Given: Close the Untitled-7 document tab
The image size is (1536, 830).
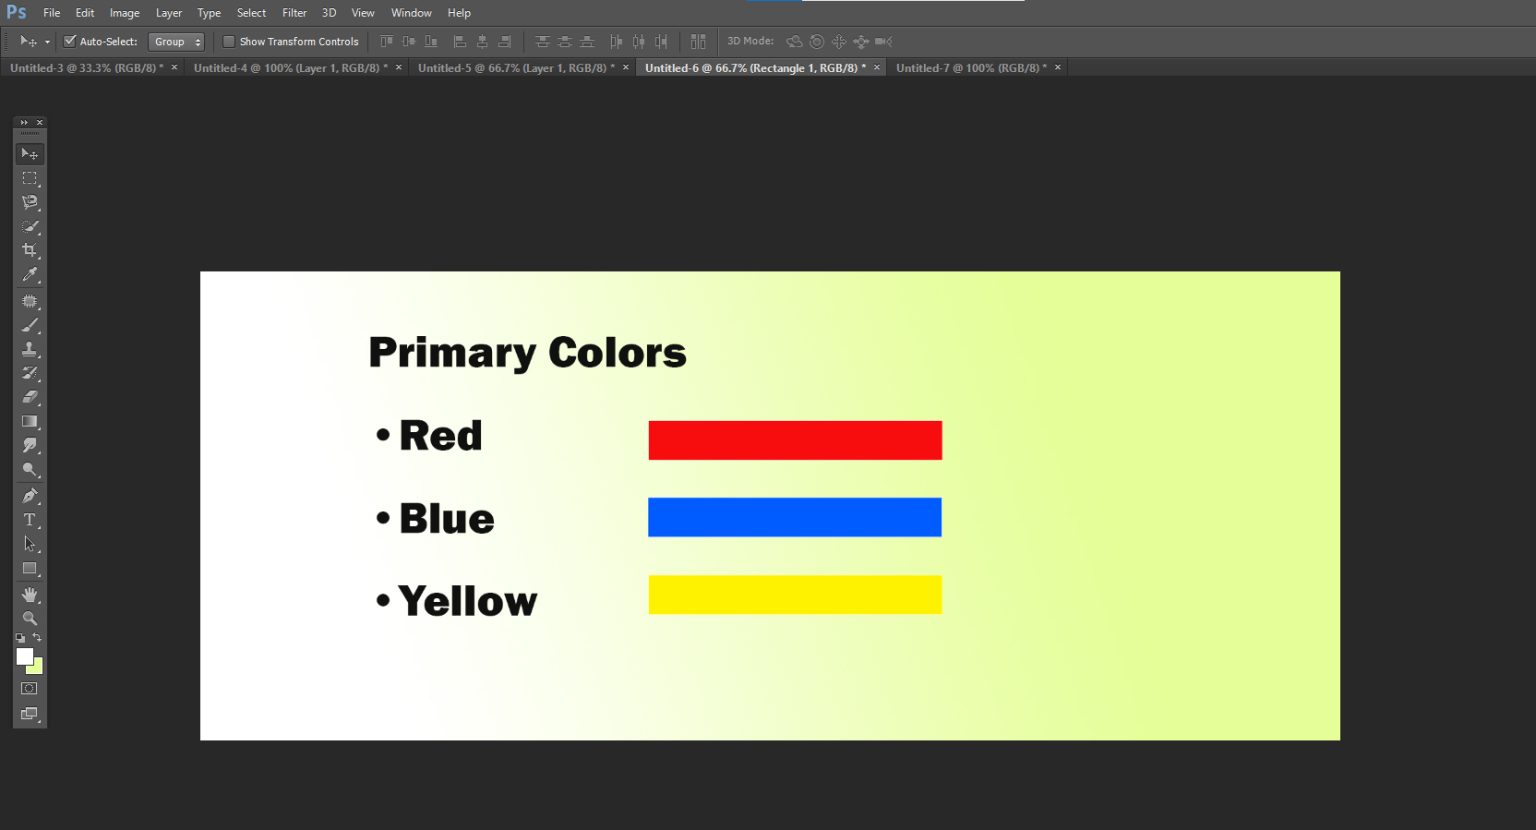Looking at the screenshot, I should tap(1058, 68).
